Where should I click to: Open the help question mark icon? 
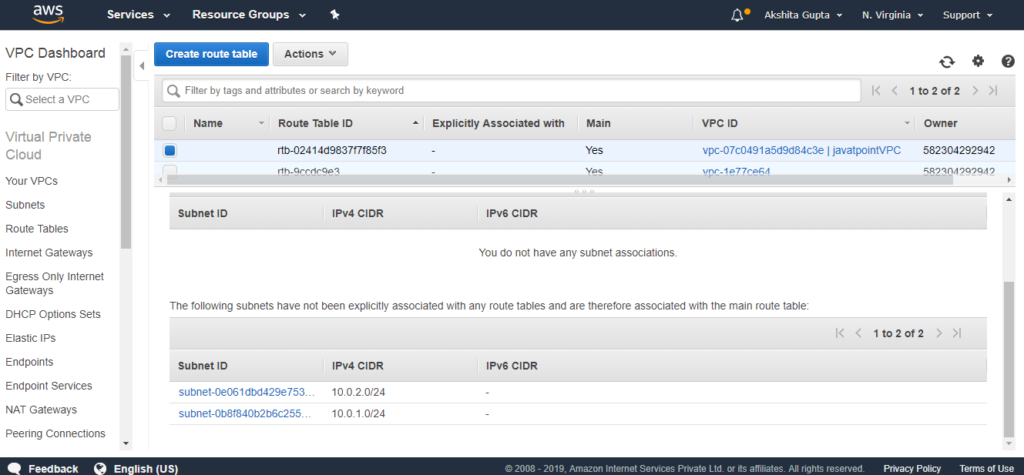(x=1008, y=61)
